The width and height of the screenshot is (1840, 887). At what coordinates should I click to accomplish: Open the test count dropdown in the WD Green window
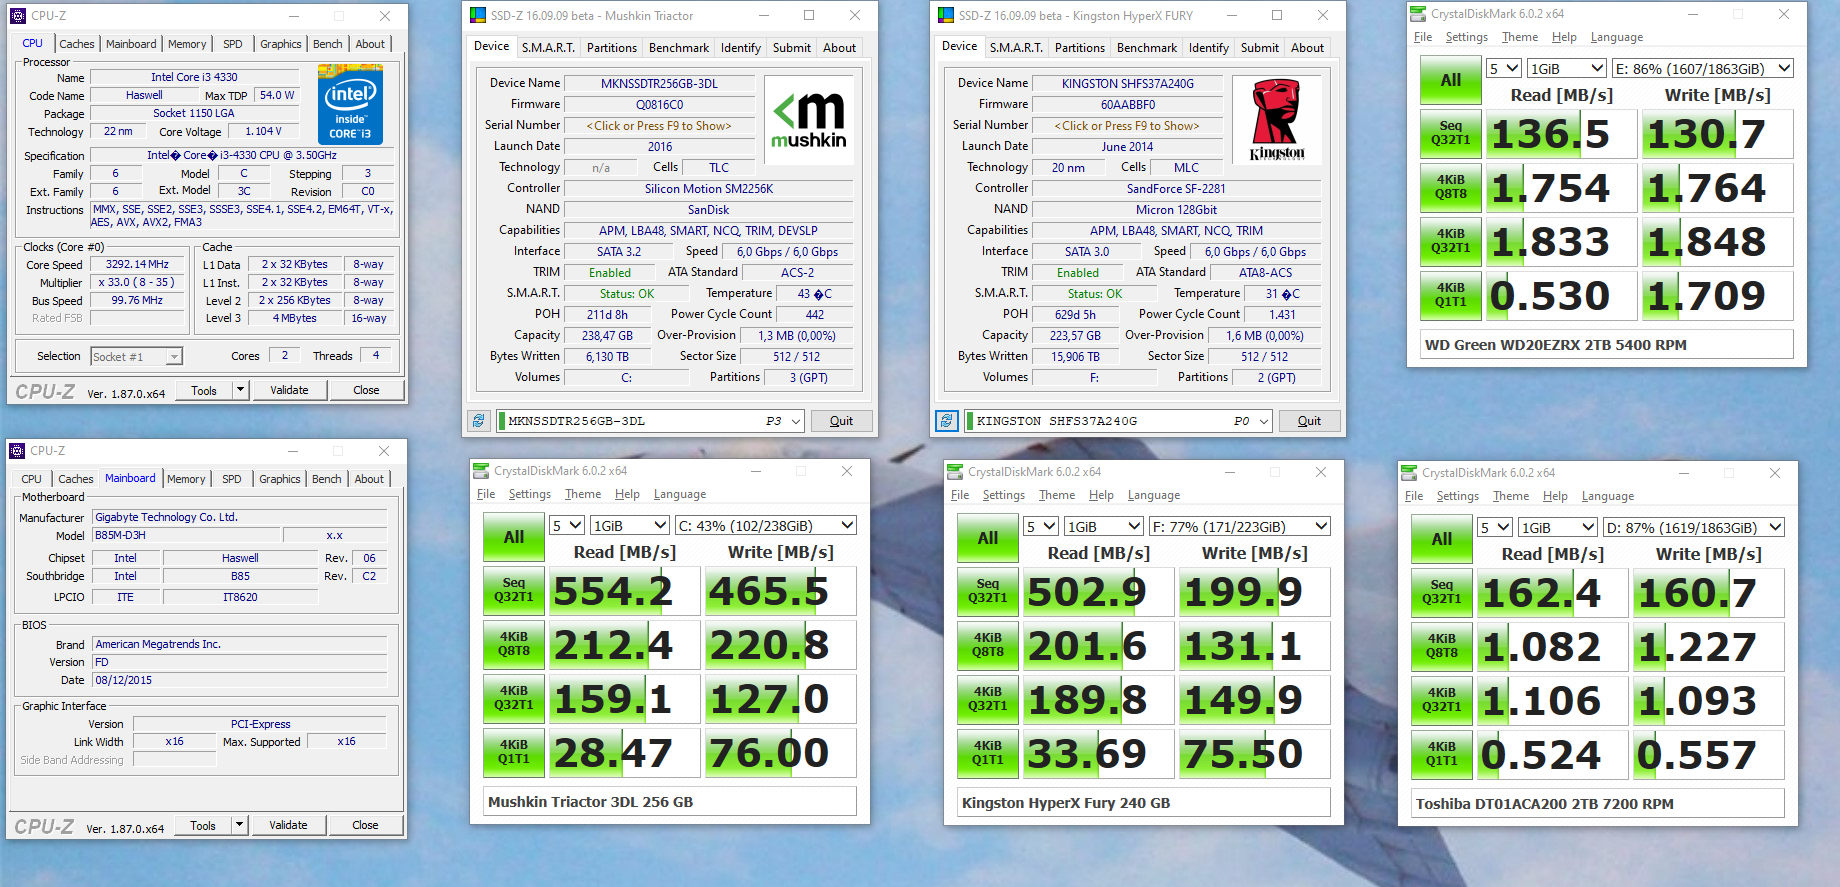point(1504,68)
